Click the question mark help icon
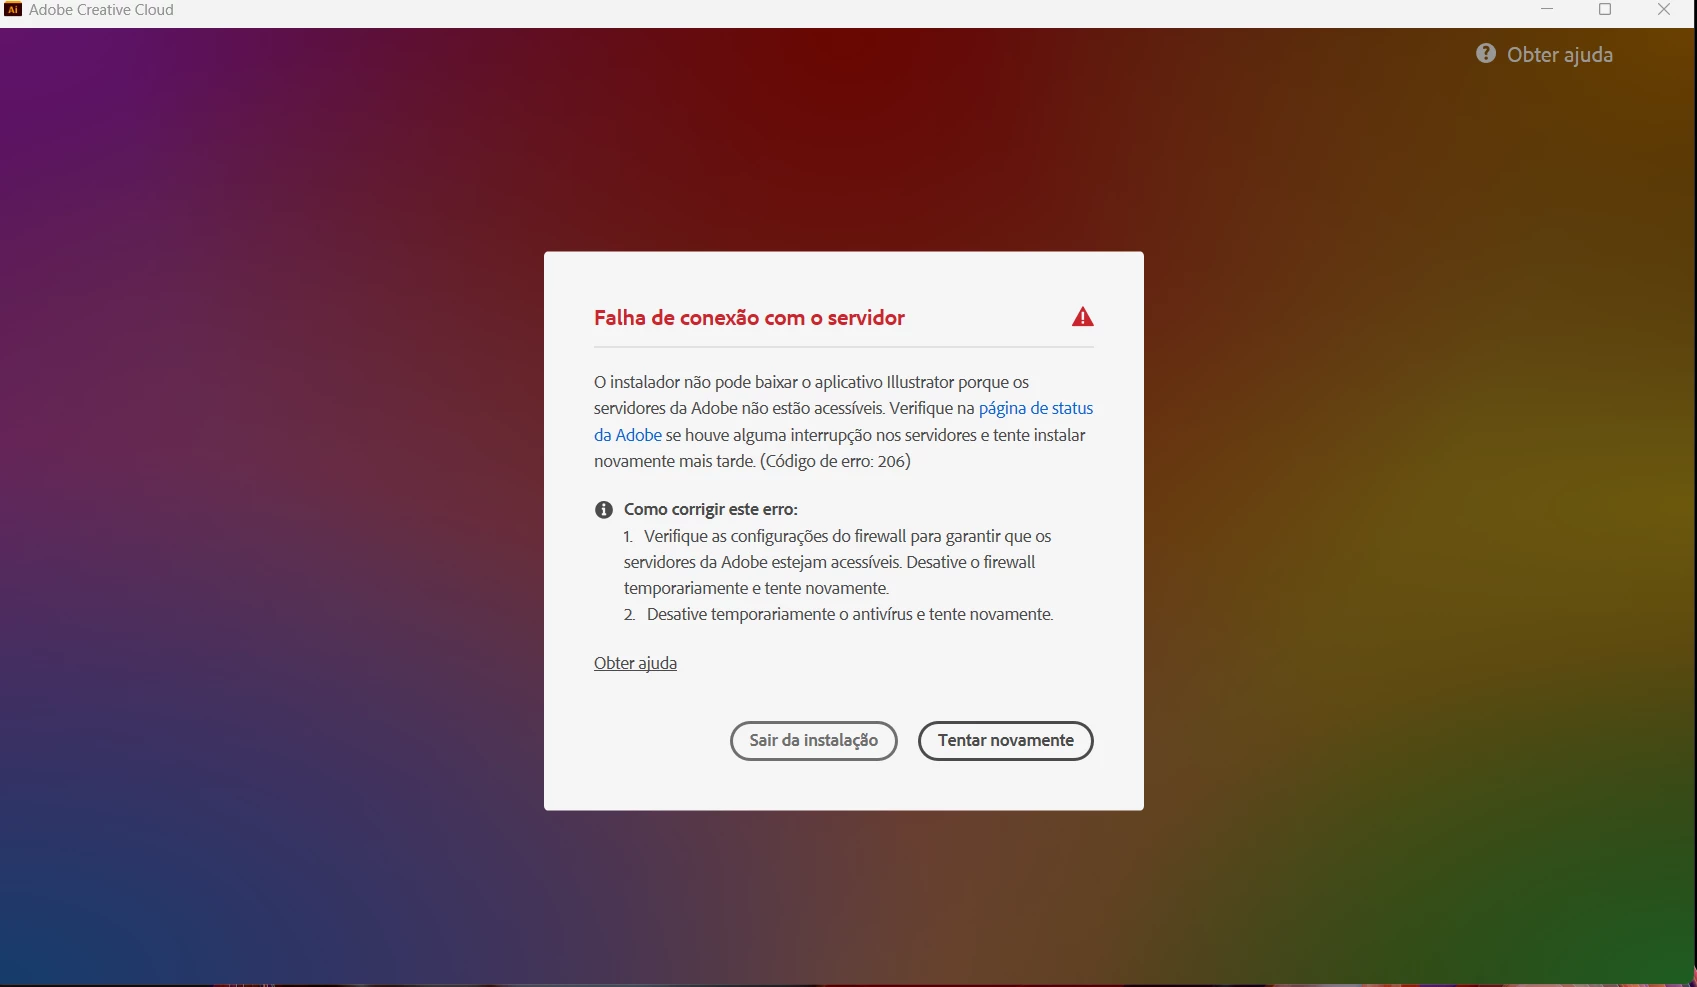This screenshot has width=1697, height=987. (1486, 54)
